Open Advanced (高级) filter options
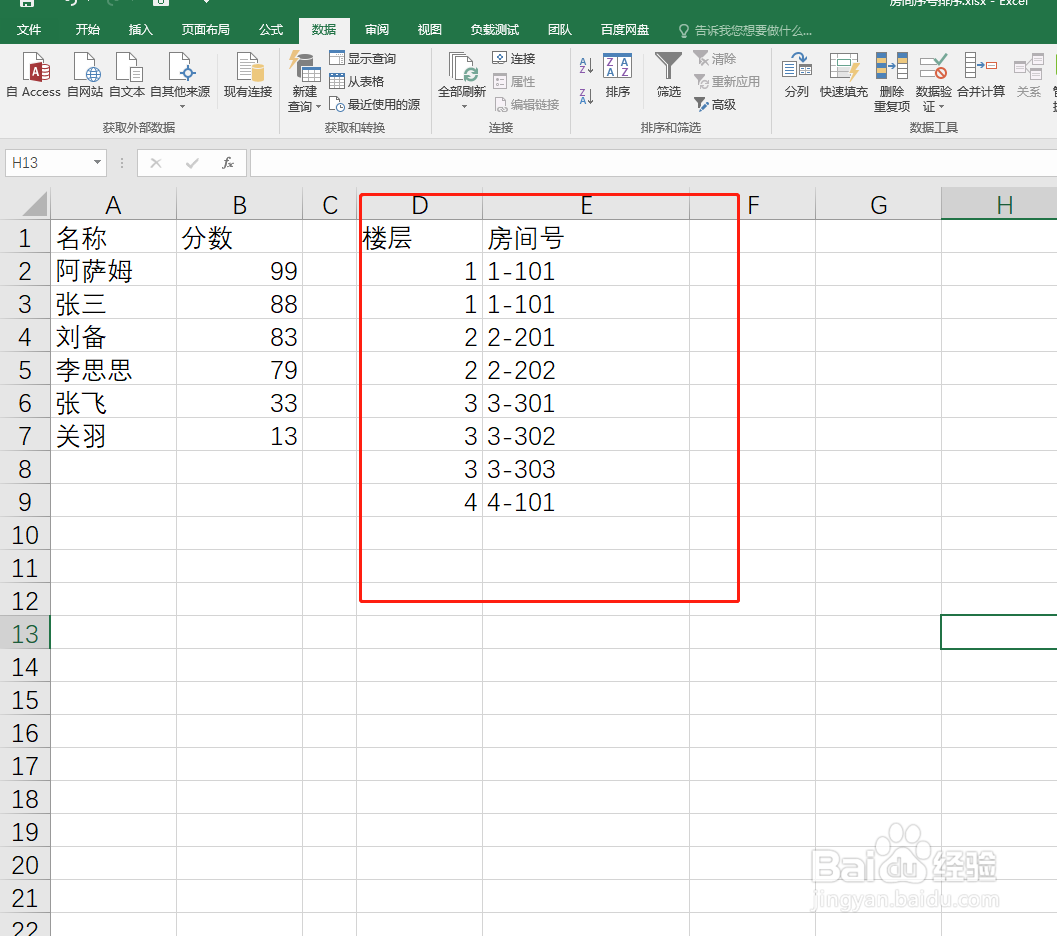1057x936 pixels. pos(715,104)
